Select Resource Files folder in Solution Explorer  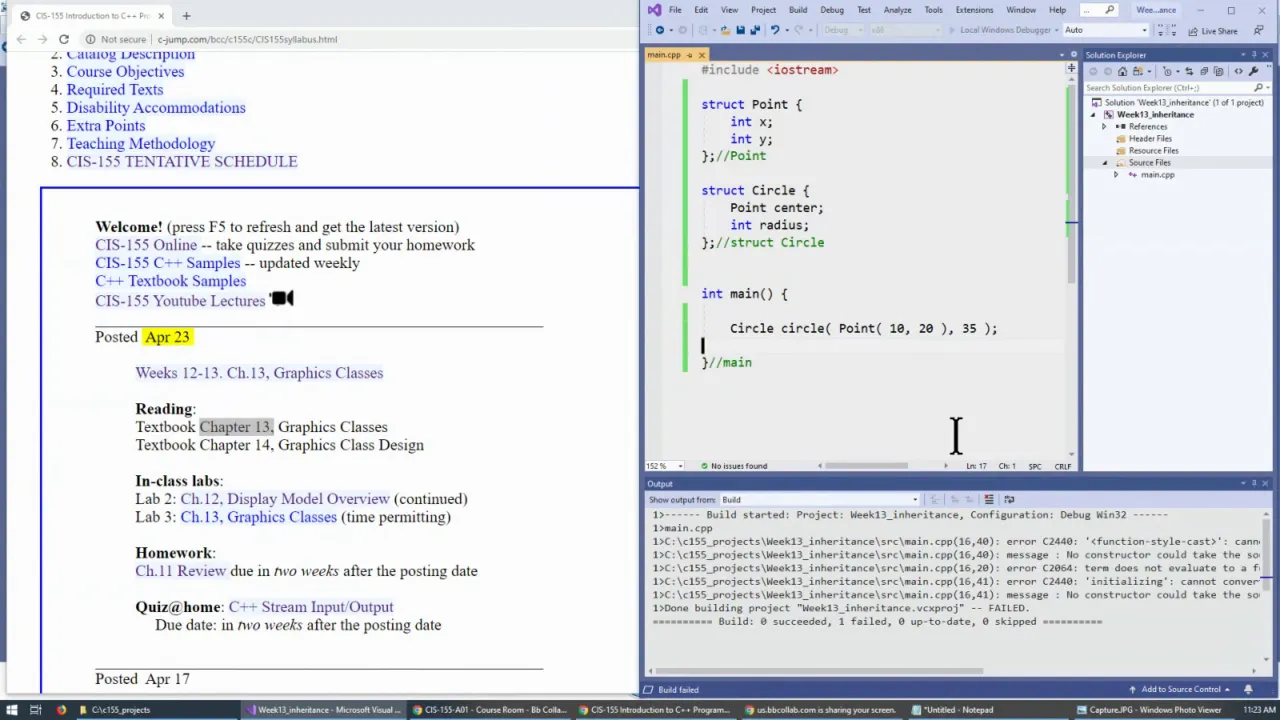1153,151
